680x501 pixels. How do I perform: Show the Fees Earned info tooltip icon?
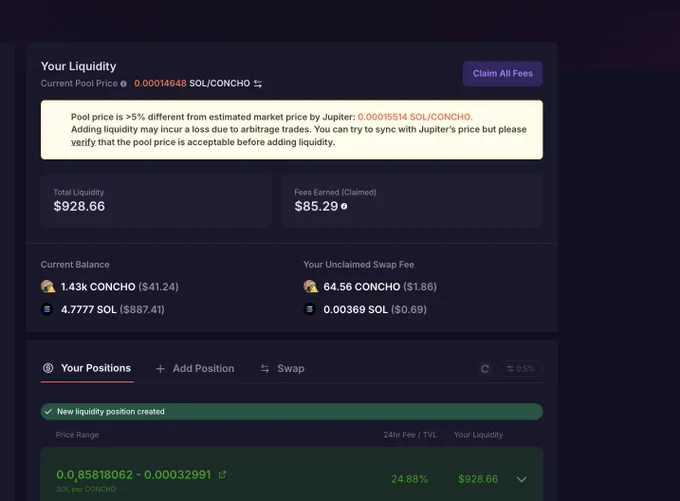[x=344, y=206]
